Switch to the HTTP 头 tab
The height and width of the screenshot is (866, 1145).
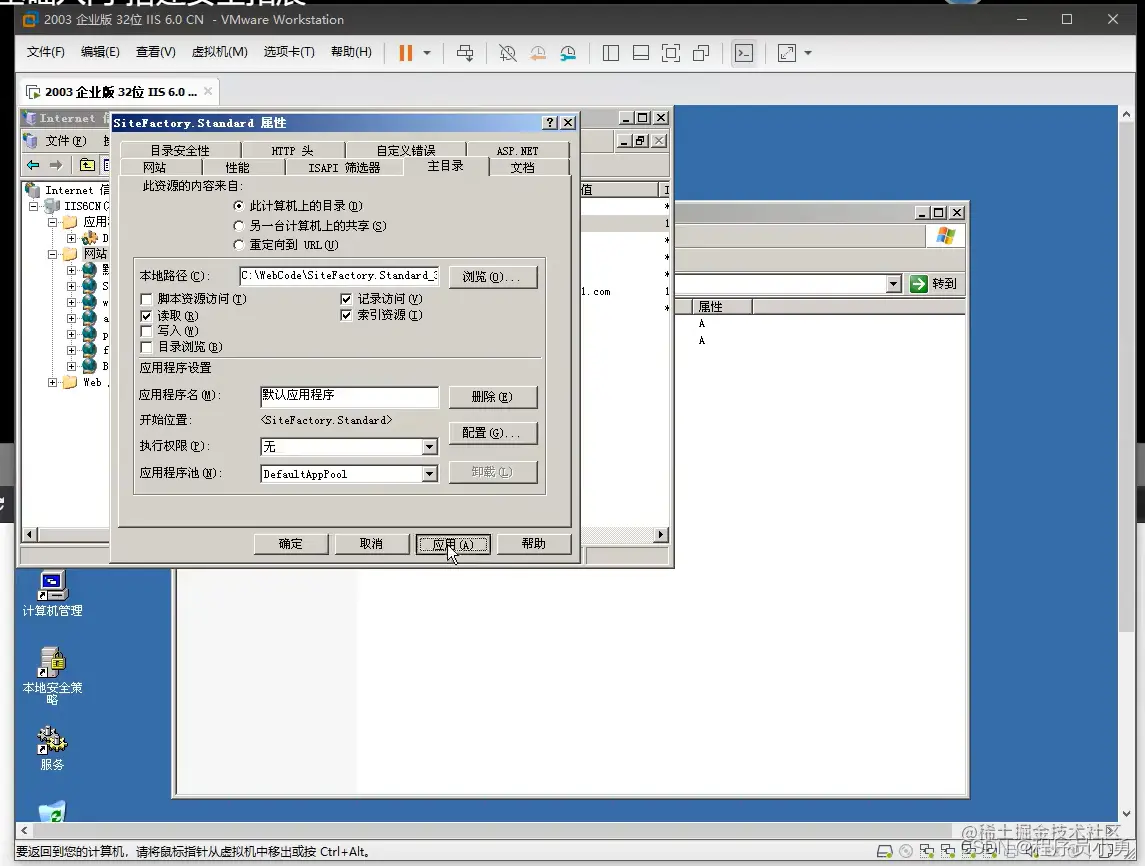pos(292,150)
